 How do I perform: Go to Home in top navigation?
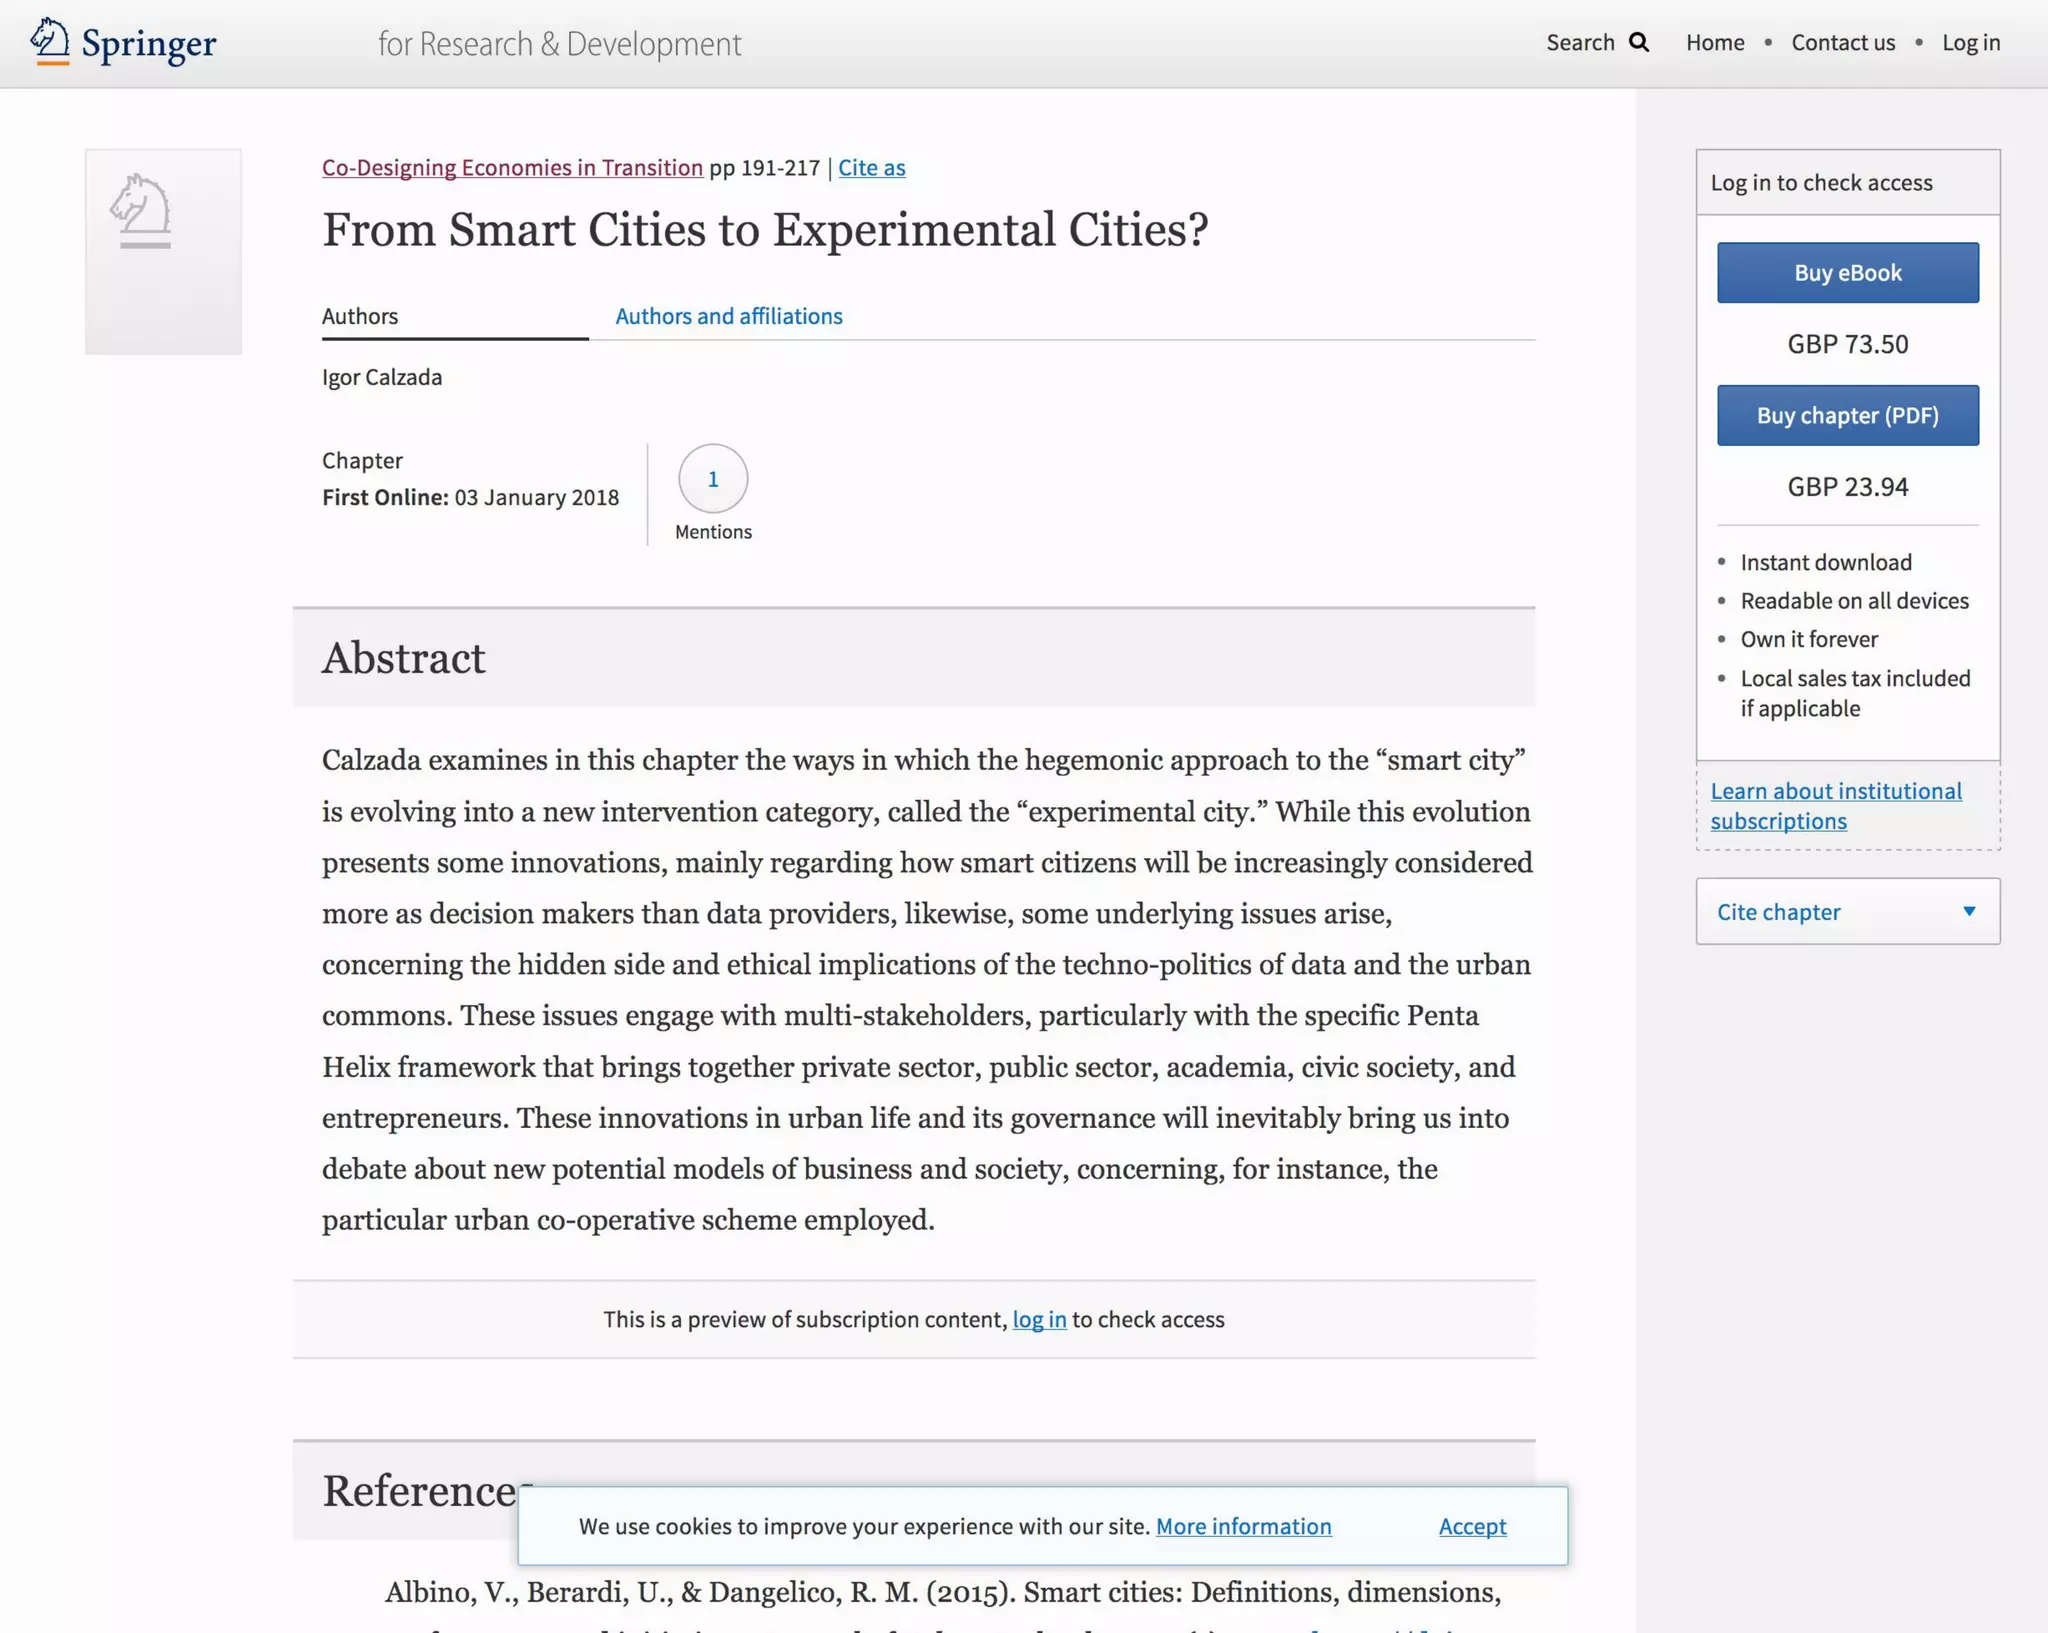1714,42
